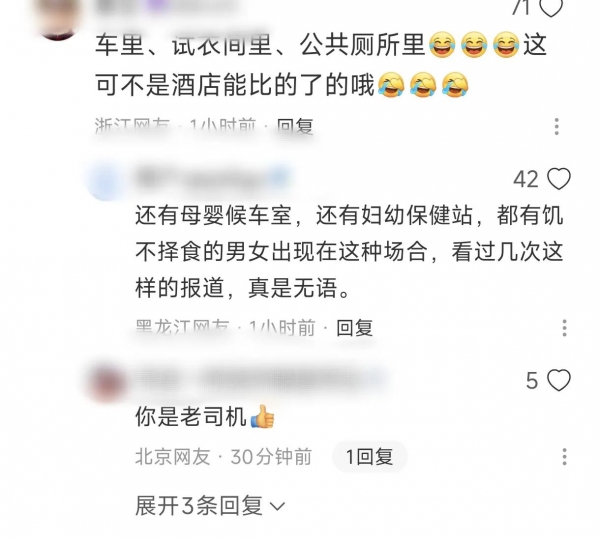Open more options for the 北京网友 comment
Screen dimensions: 600x540
[564, 457]
